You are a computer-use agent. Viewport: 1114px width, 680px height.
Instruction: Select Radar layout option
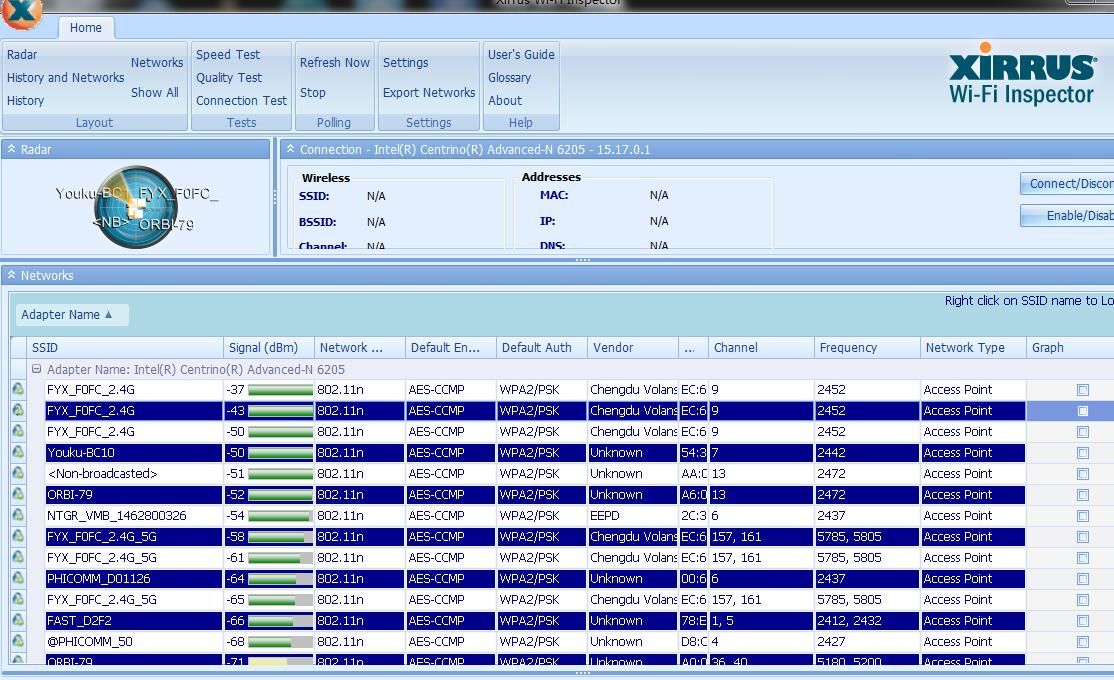[x=22, y=55]
